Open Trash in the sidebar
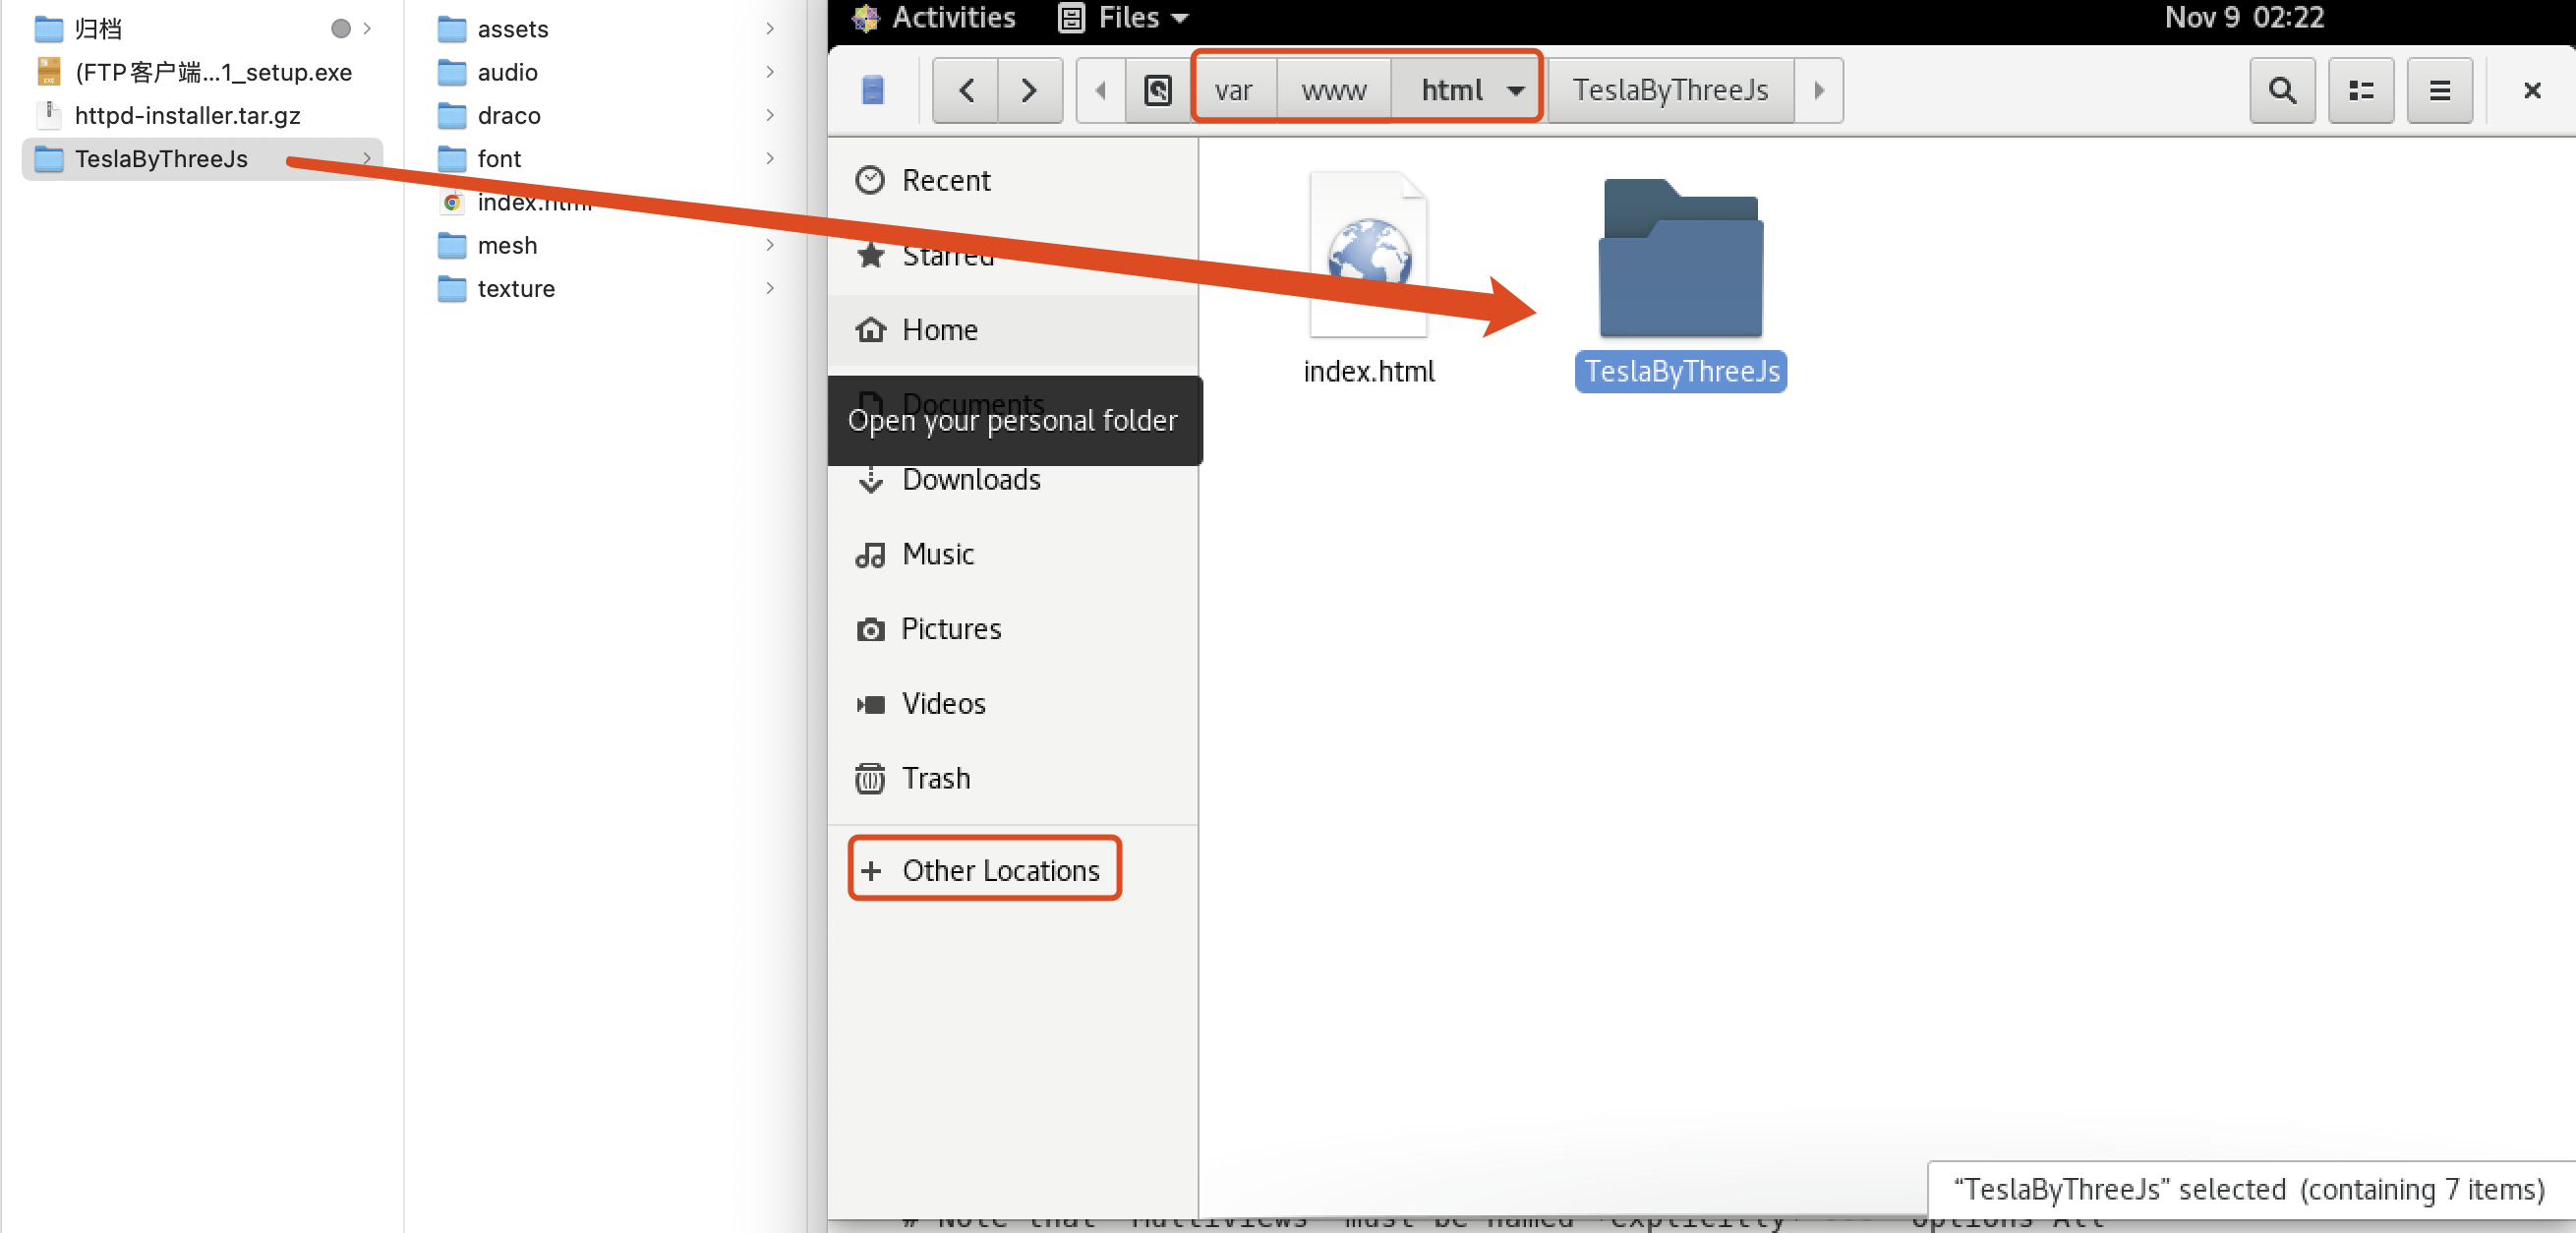Screen dimensions: 2576x1233 tap(935, 777)
